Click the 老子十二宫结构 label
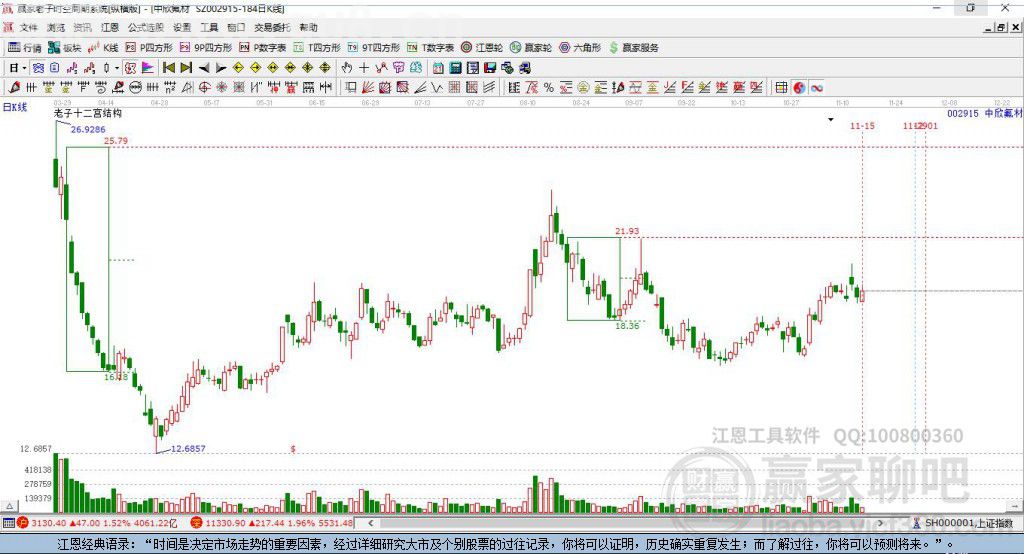Viewport: 1024px width, 554px height. click(88, 113)
